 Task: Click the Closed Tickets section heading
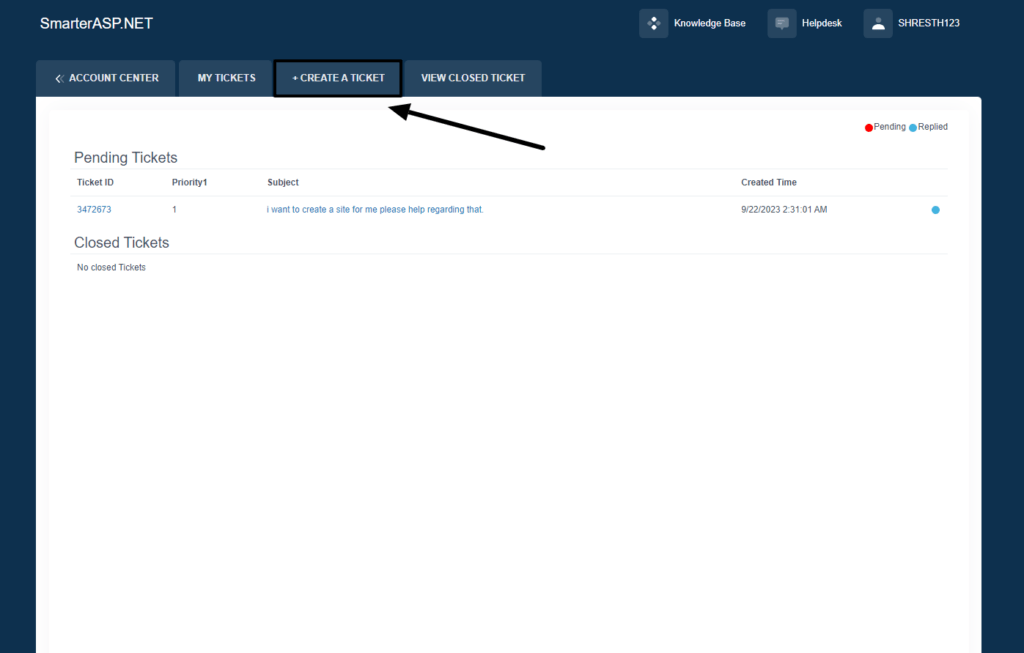121,242
